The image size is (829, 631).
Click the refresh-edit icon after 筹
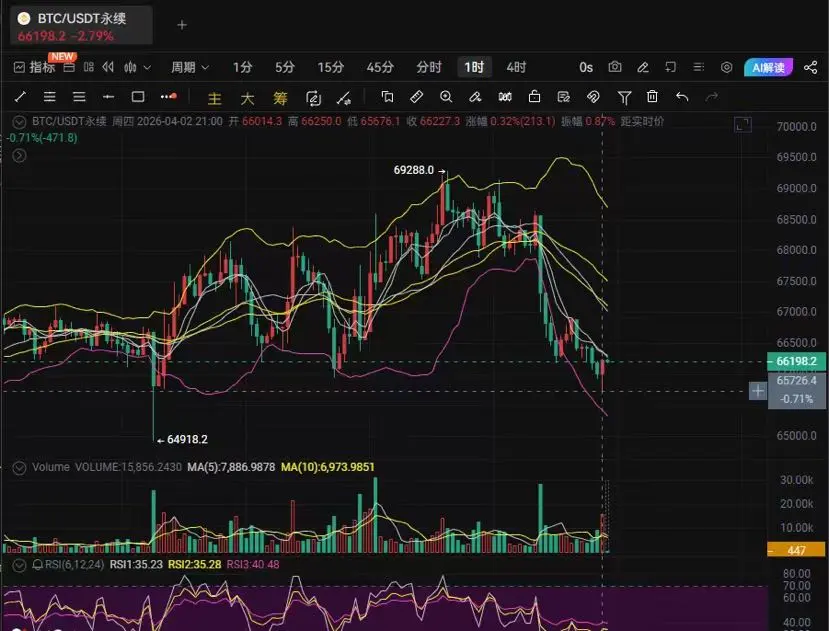314,98
